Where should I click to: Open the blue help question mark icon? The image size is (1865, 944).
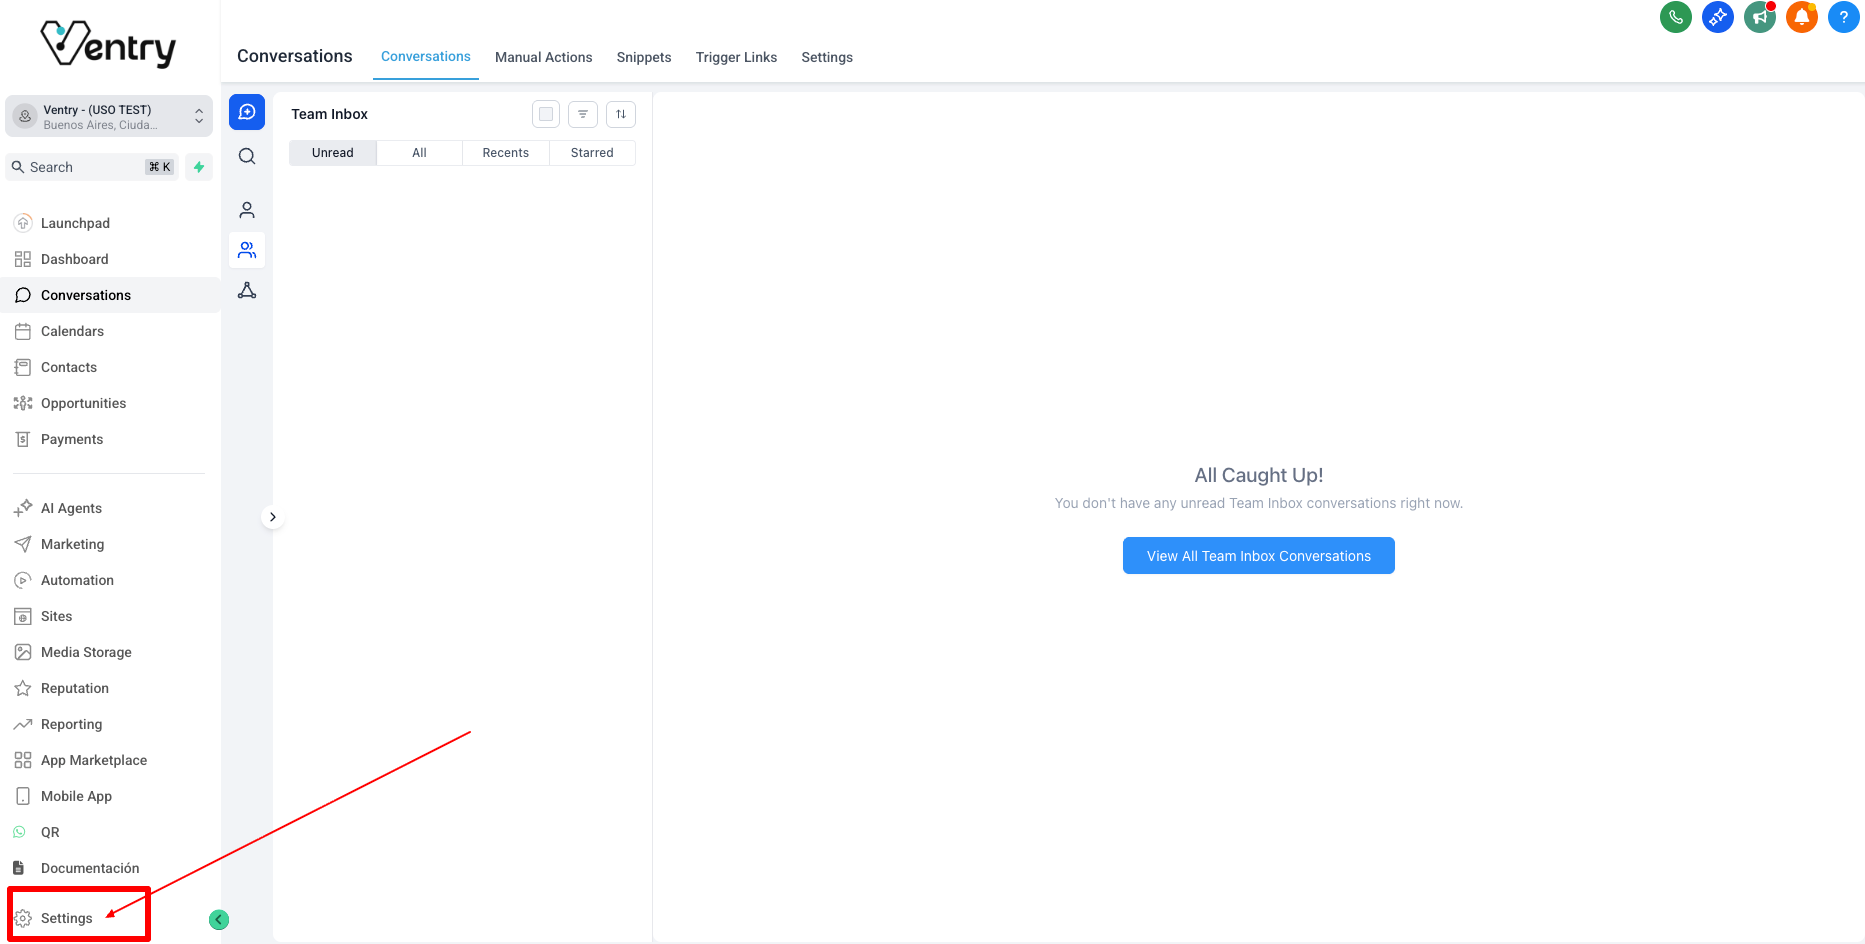1843,17
